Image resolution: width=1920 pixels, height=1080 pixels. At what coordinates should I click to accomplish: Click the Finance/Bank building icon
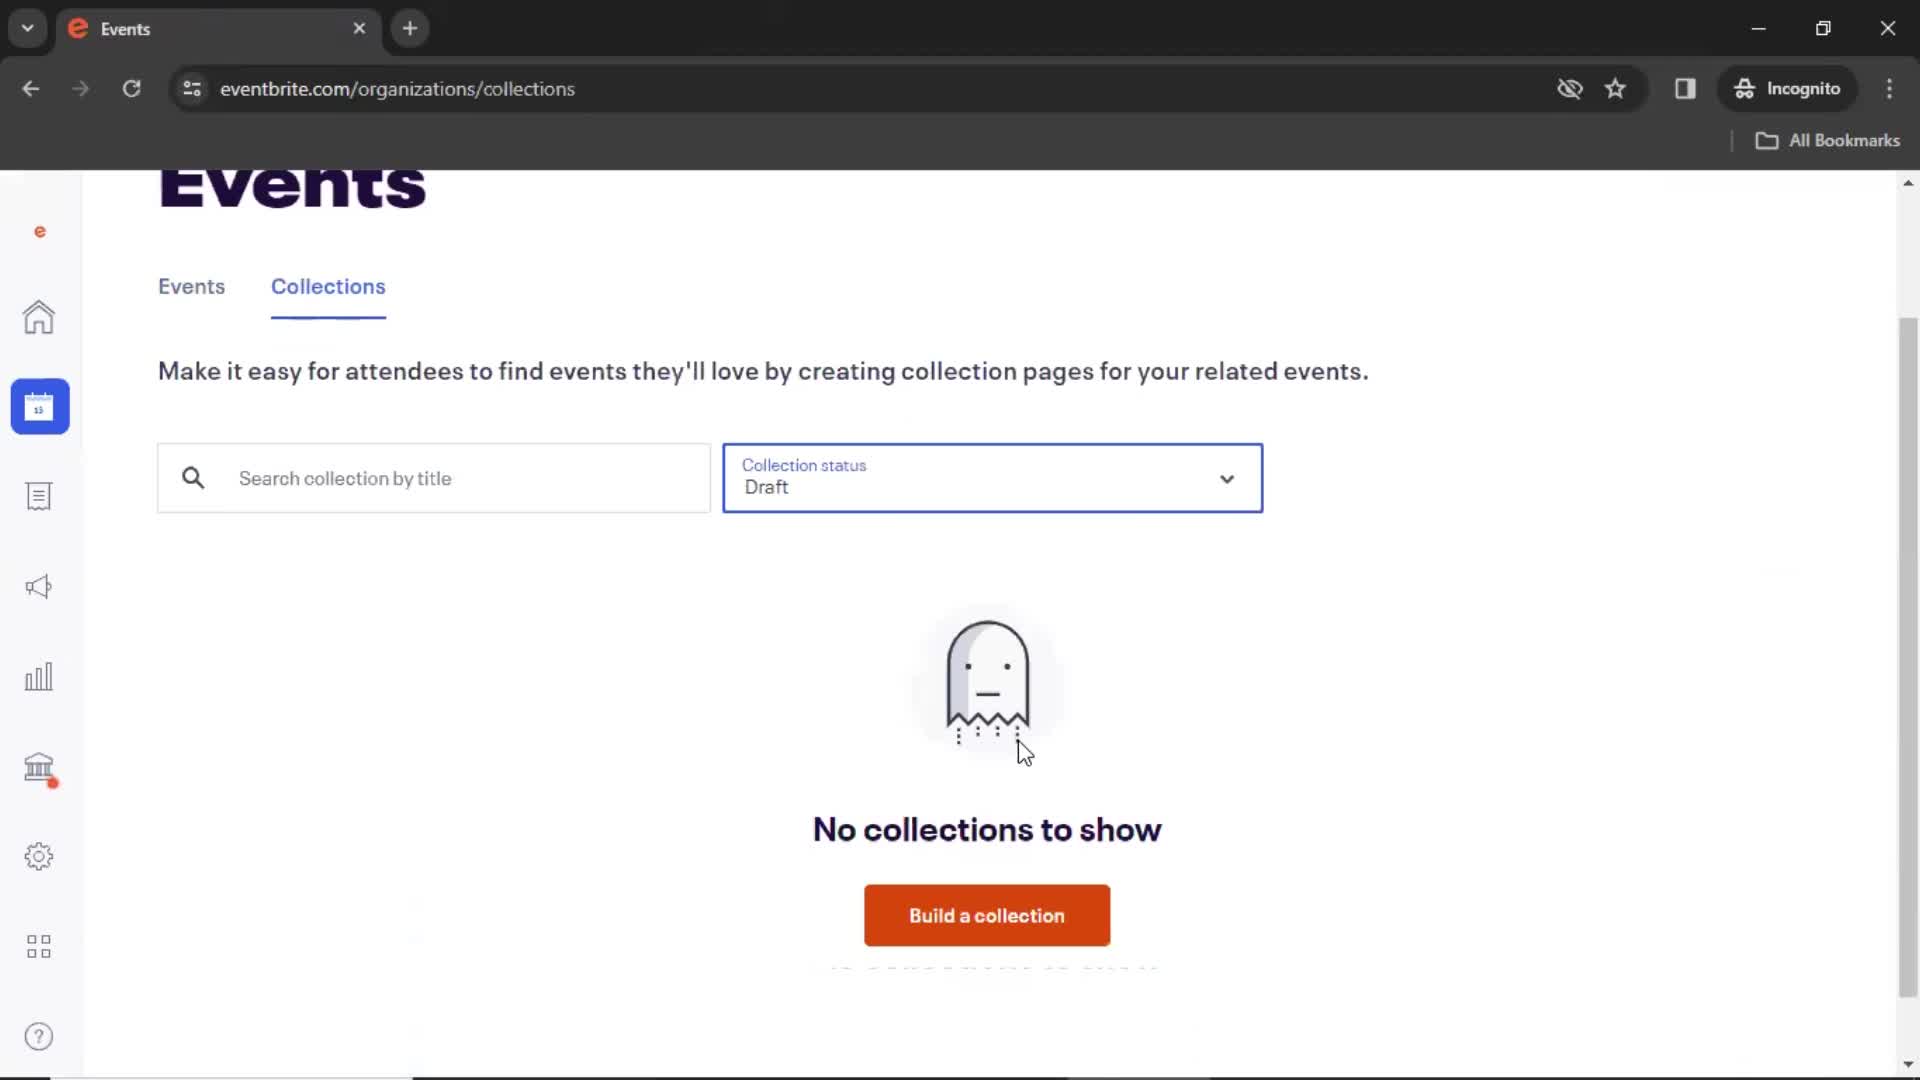[x=38, y=767]
